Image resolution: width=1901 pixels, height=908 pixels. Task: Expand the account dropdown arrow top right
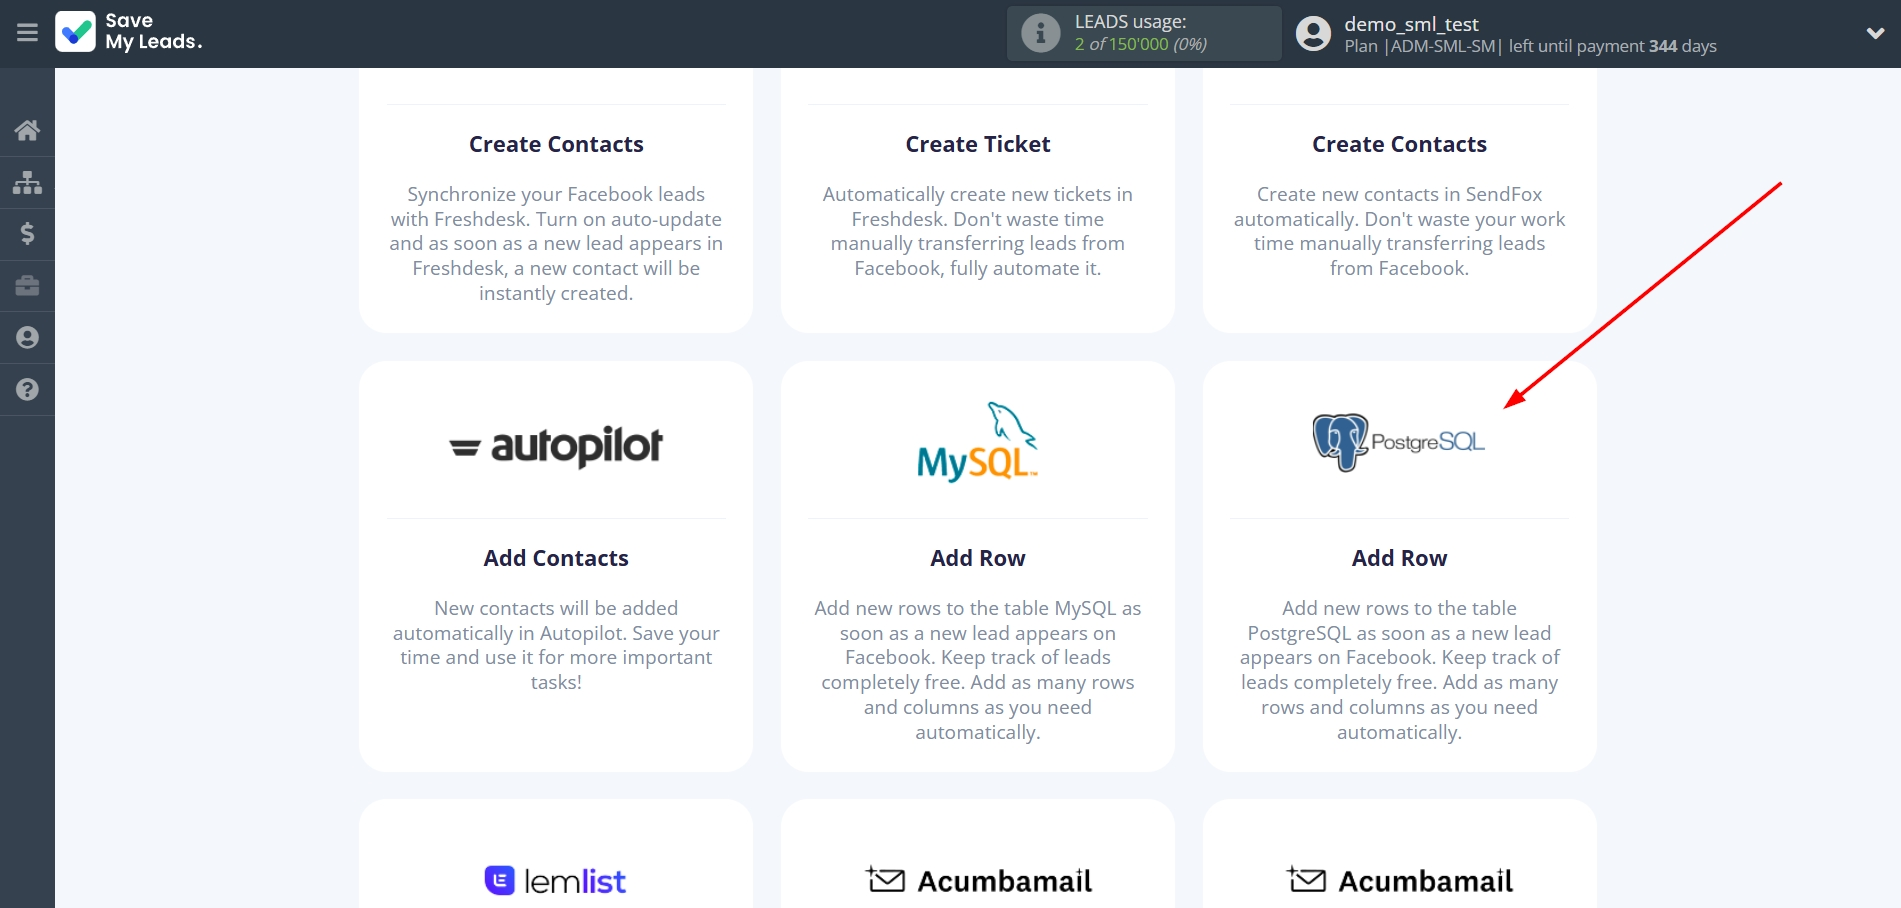(x=1876, y=33)
